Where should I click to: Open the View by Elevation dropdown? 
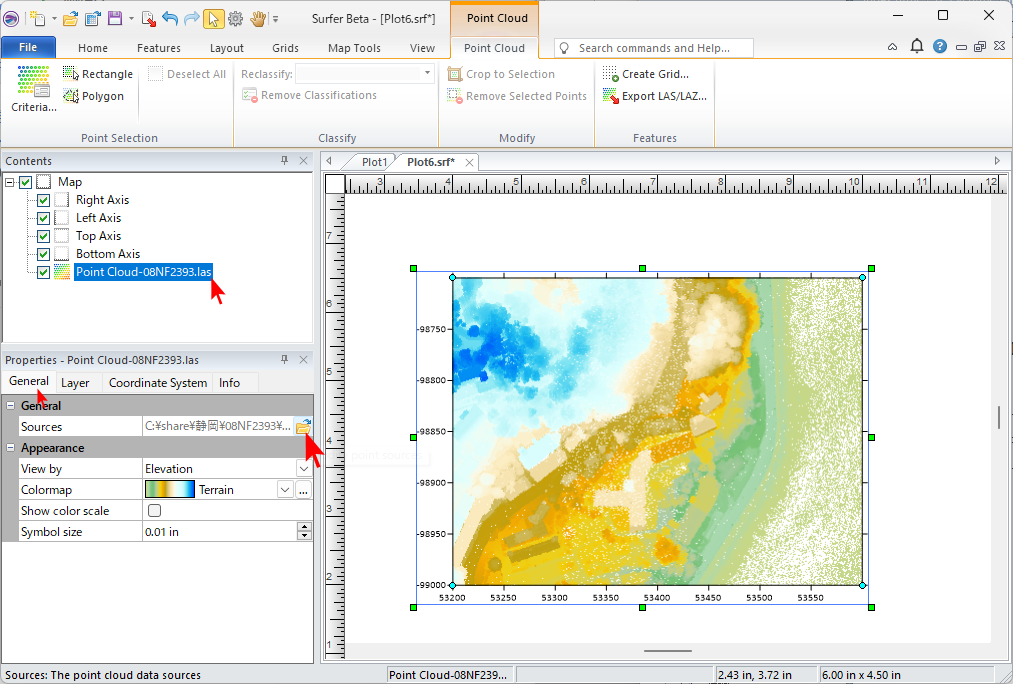pos(303,469)
